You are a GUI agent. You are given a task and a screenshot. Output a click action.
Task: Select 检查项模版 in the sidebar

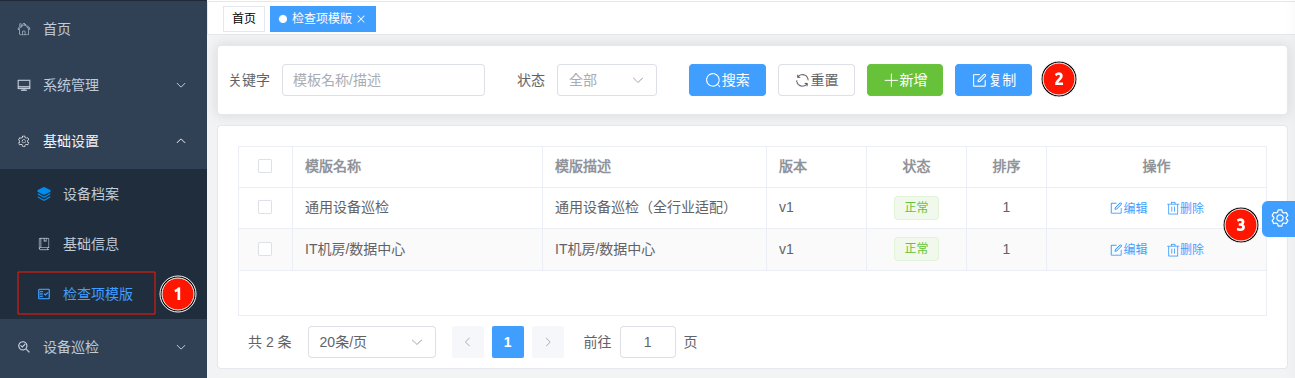pyautogui.click(x=103, y=294)
